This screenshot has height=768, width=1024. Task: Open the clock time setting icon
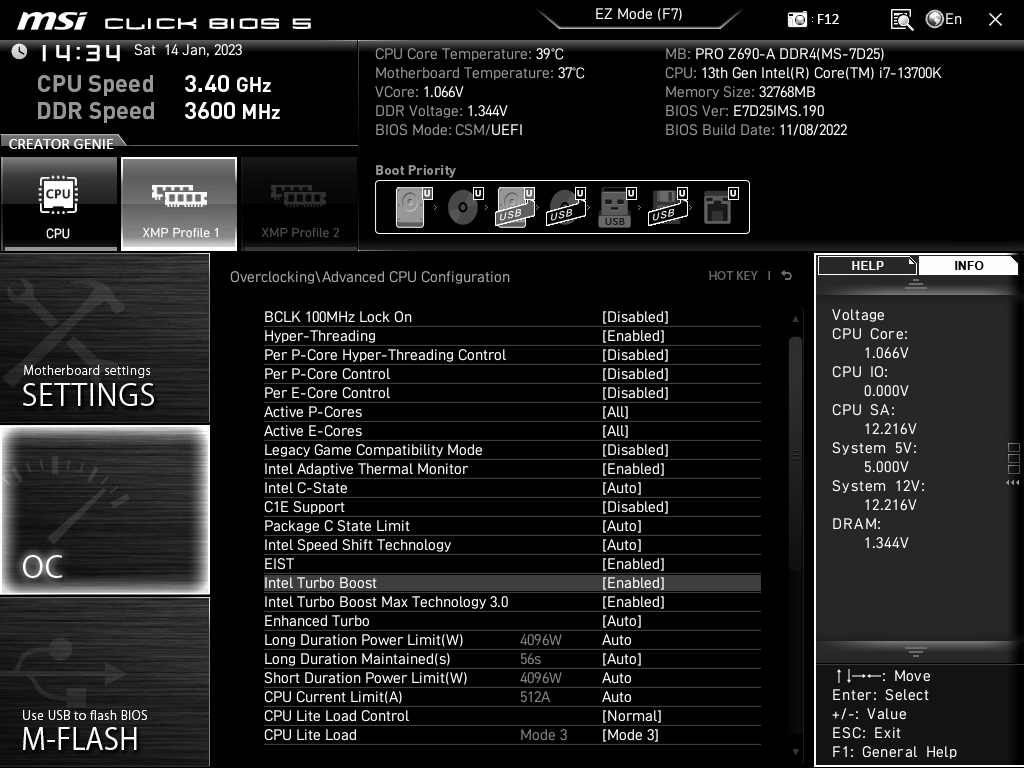[19, 51]
